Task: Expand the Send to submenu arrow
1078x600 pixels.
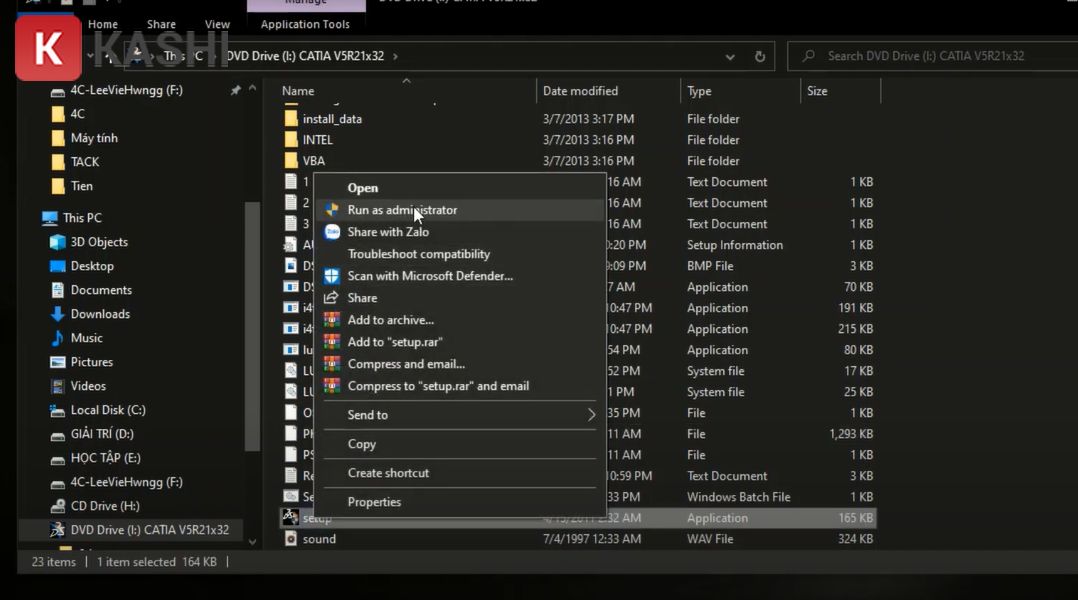Action: pos(591,415)
